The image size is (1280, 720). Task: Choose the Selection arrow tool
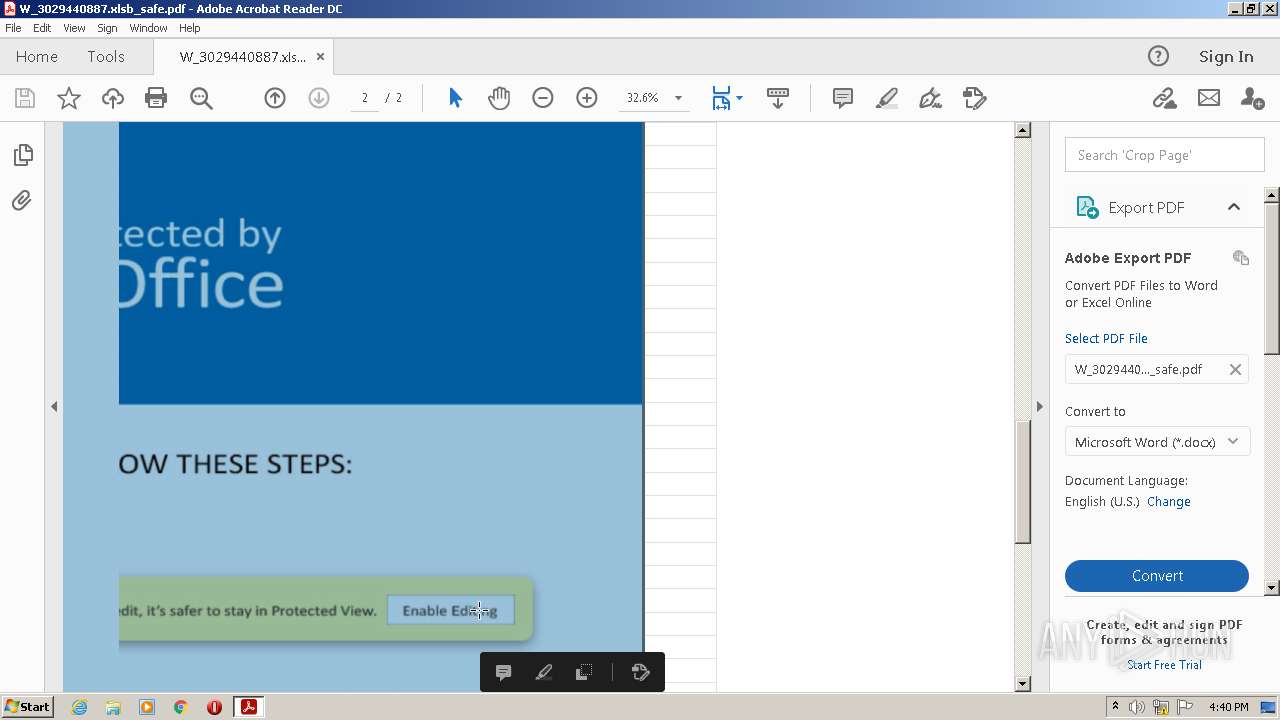click(456, 98)
